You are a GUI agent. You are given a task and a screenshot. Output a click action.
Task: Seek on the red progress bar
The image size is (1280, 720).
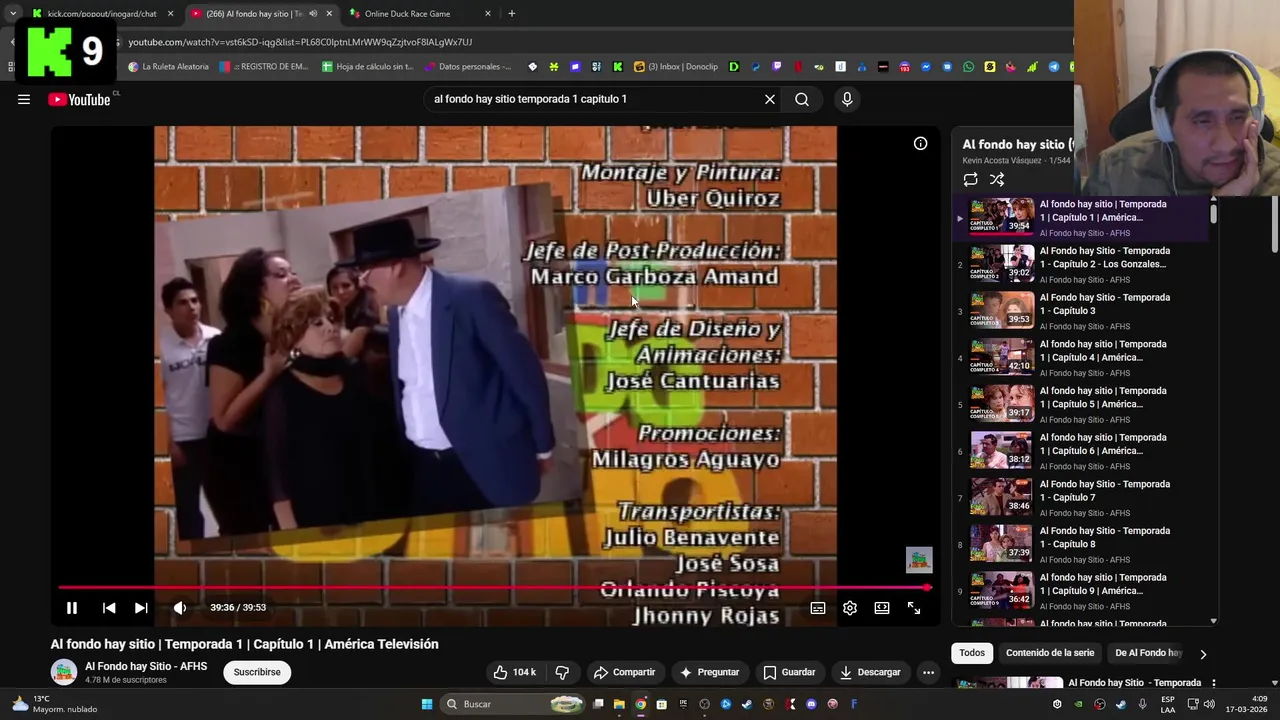tap(494, 588)
